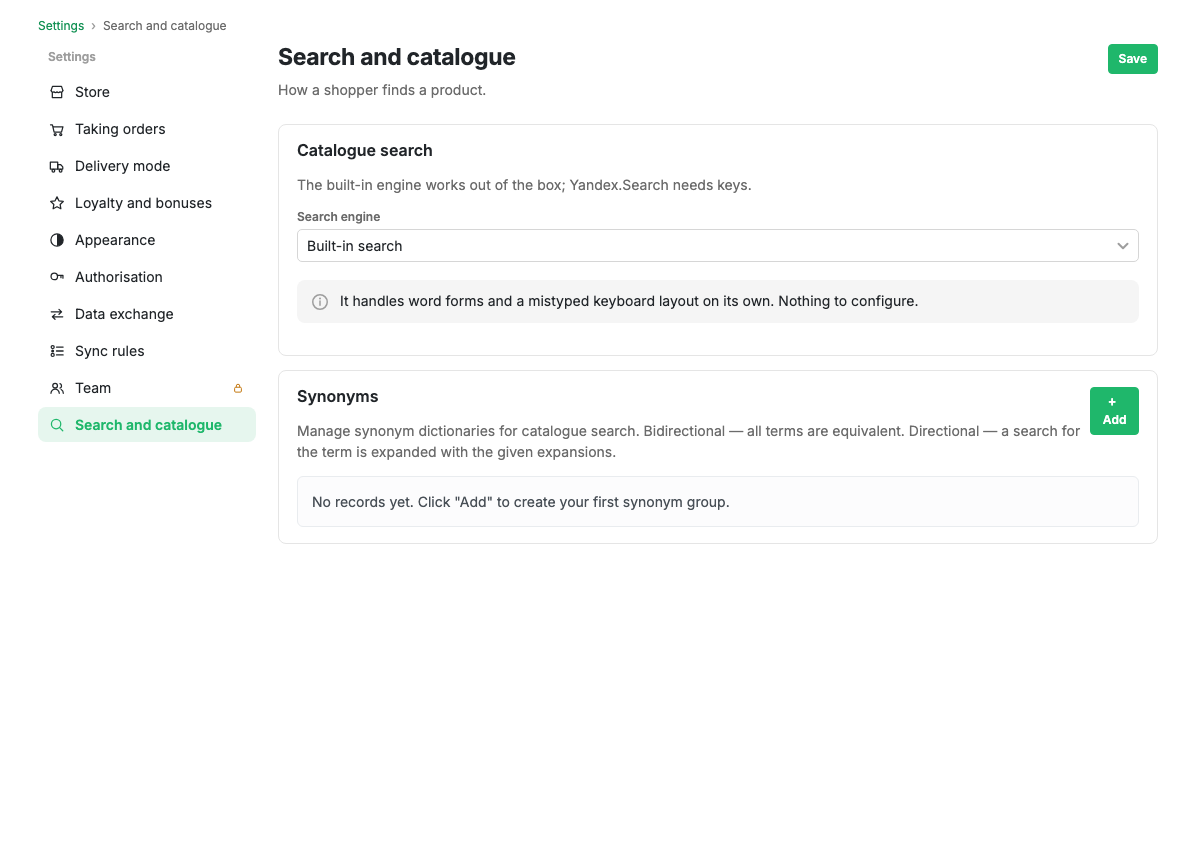Viewport: 1196px width, 848px height.
Task: Select Loyalty and bonuses in sidebar
Action: [146, 204]
